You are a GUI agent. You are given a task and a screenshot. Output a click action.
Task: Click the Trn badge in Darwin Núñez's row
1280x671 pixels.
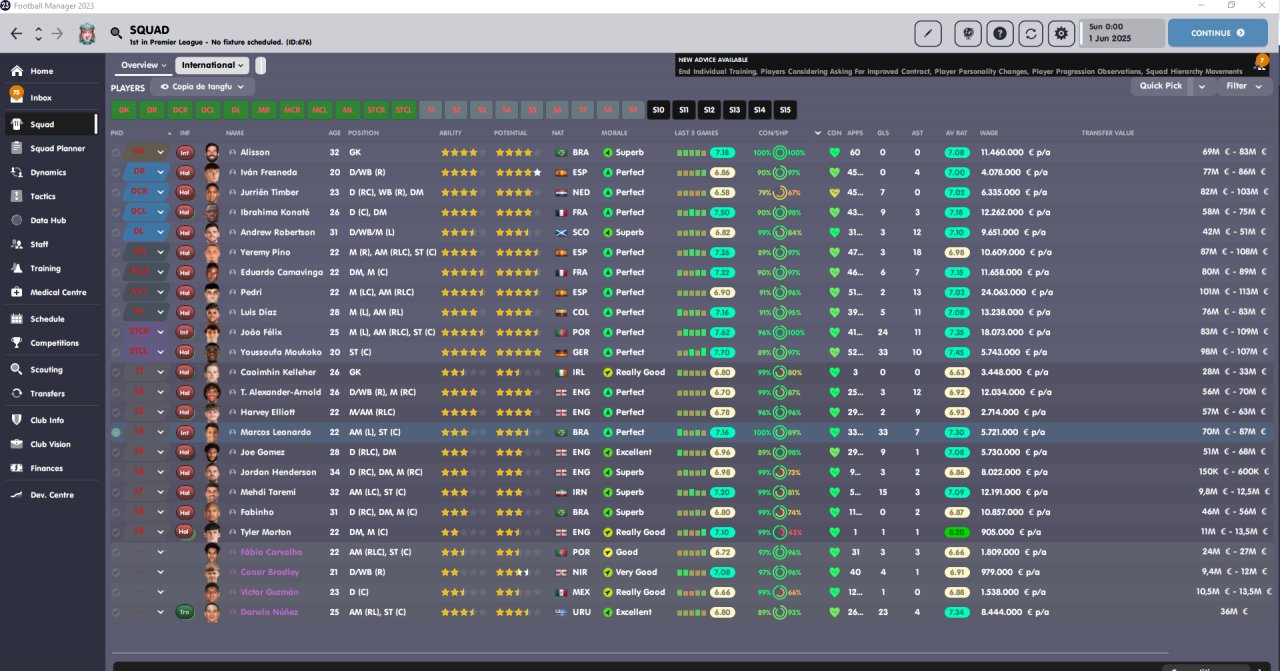pyautogui.click(x=185, y=612)
